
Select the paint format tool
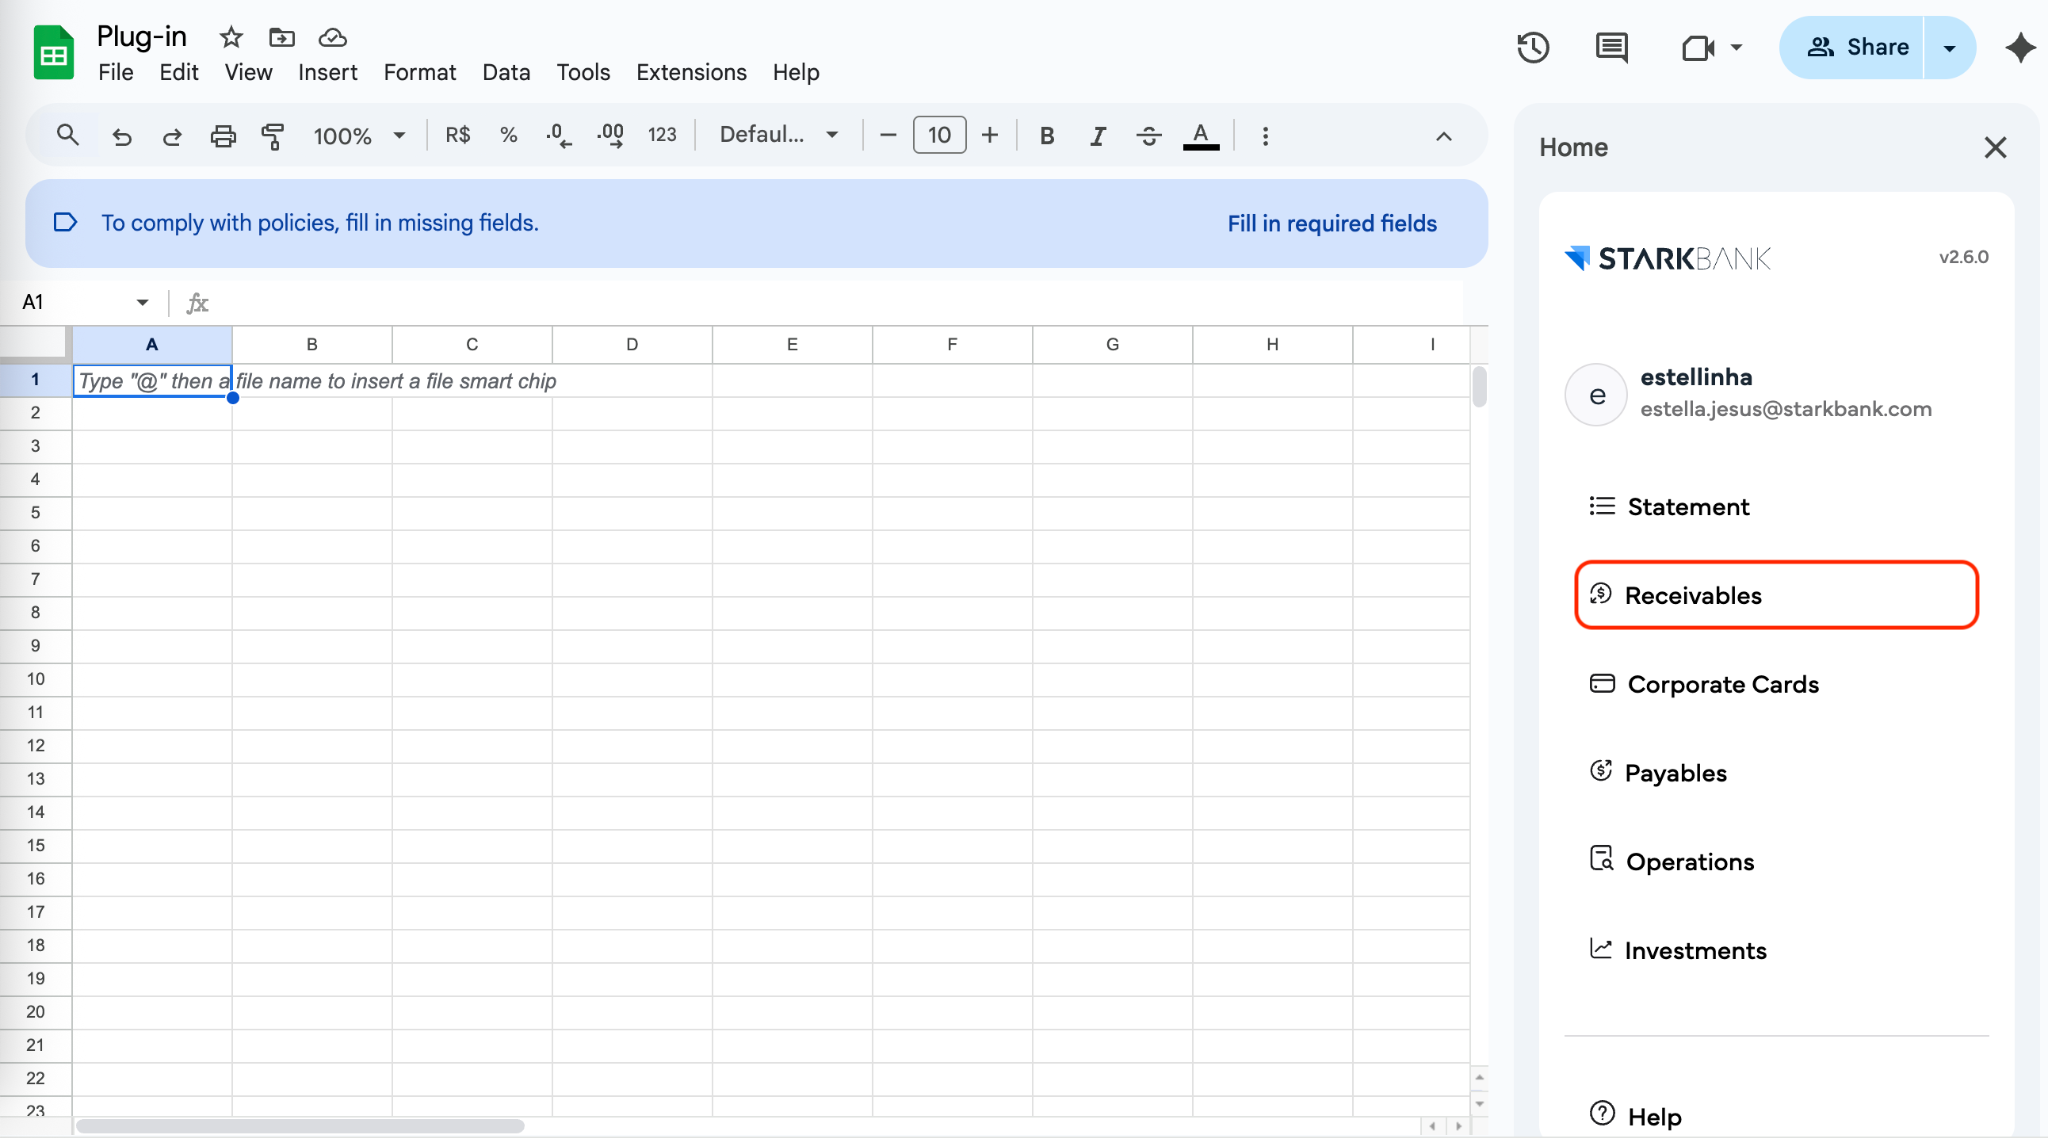tap(272, 136)
